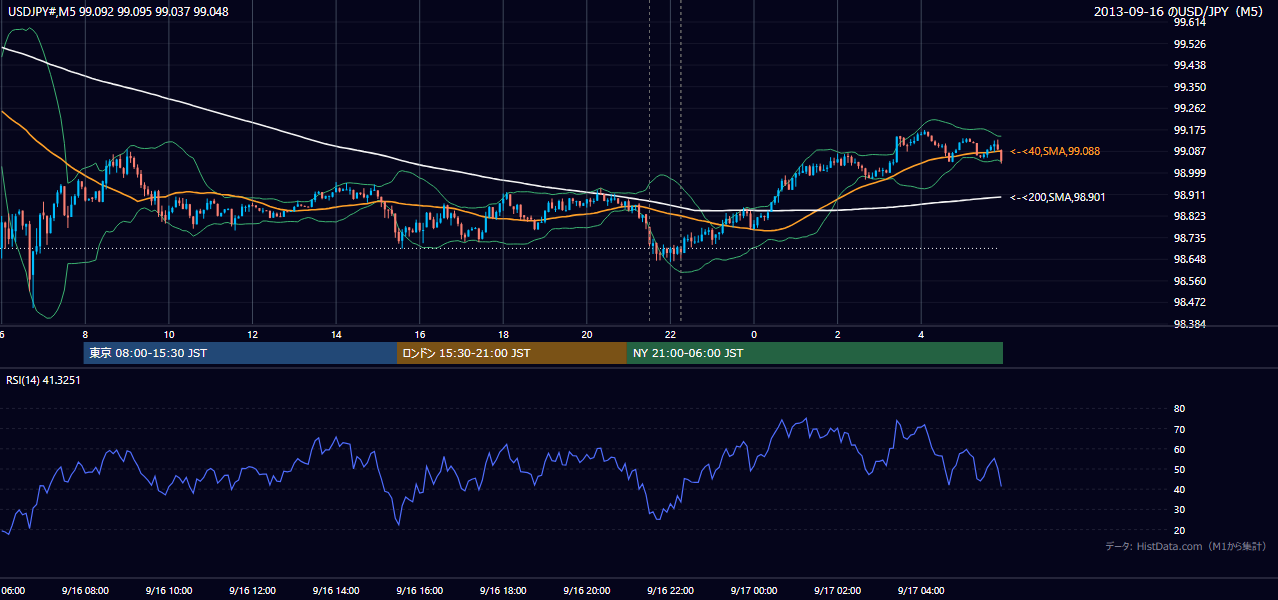This screenshot has height=600, width=1278.
Task: Click the hour 16 label under price chart
Action: tap(420, 335)
